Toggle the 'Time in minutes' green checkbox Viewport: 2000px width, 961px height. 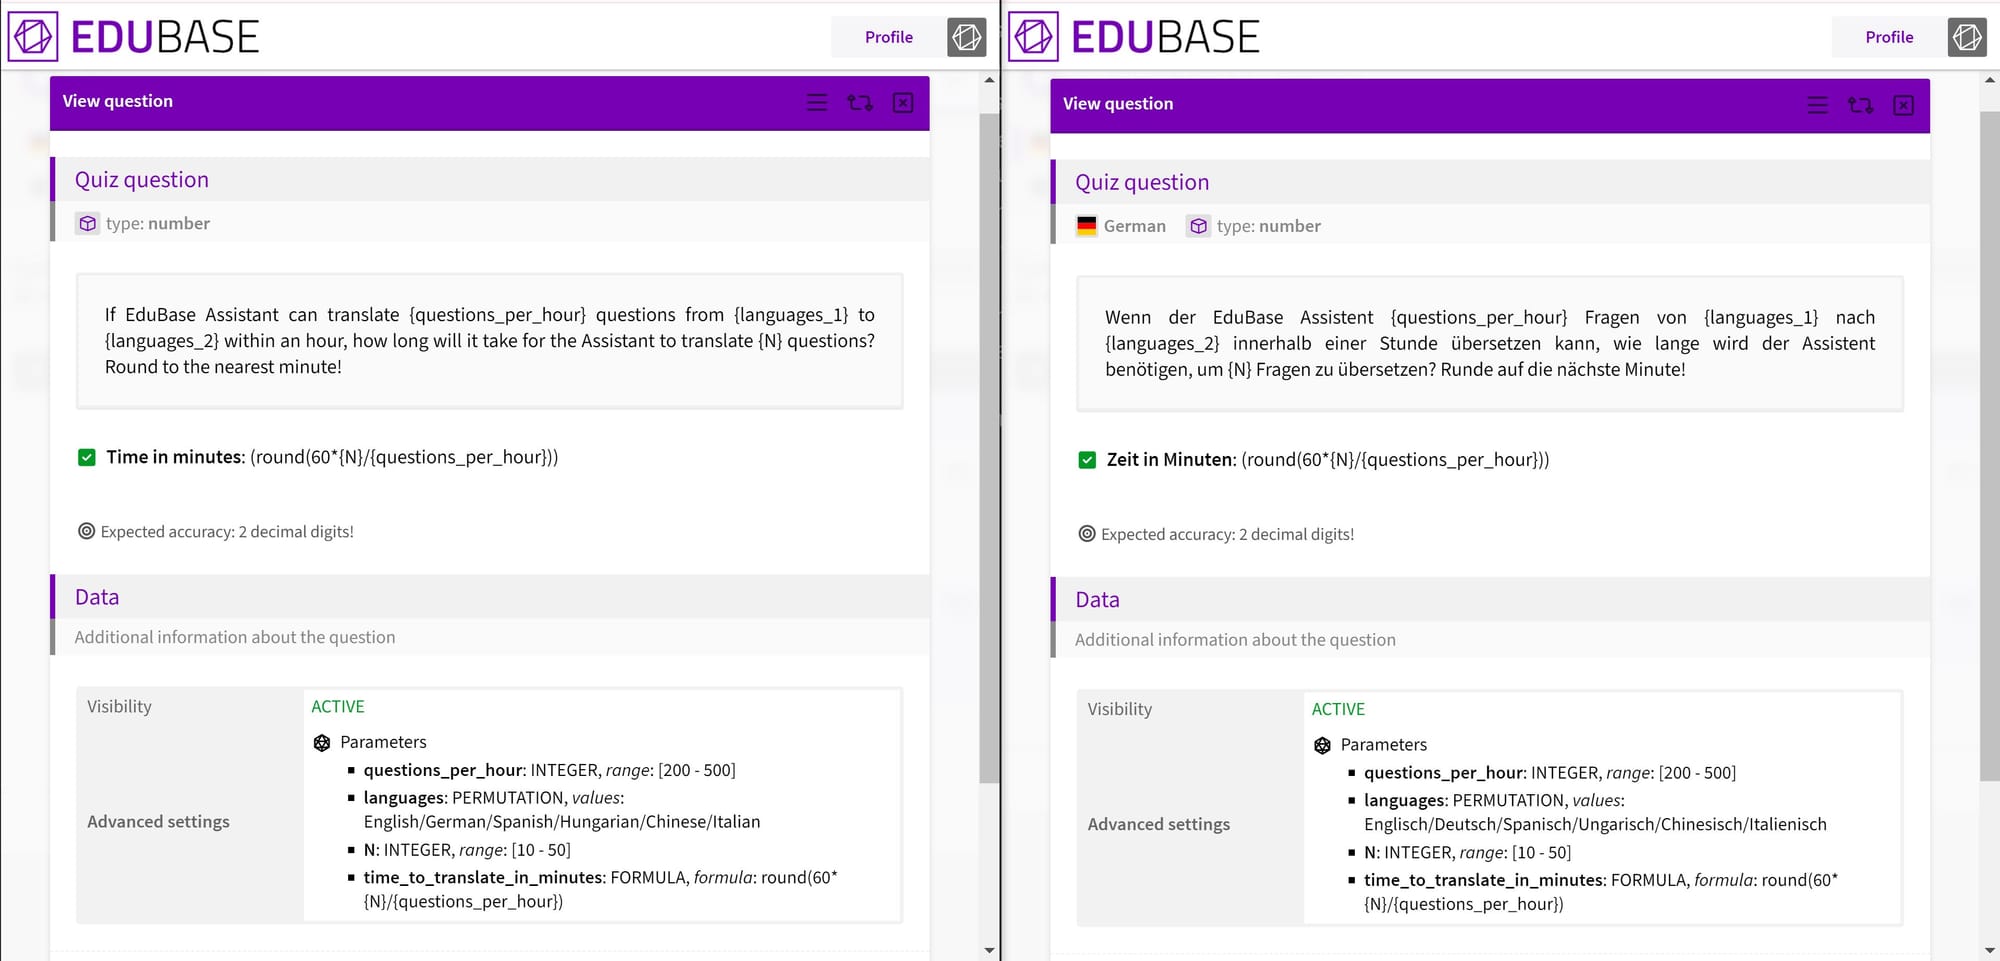coord(87,457)
